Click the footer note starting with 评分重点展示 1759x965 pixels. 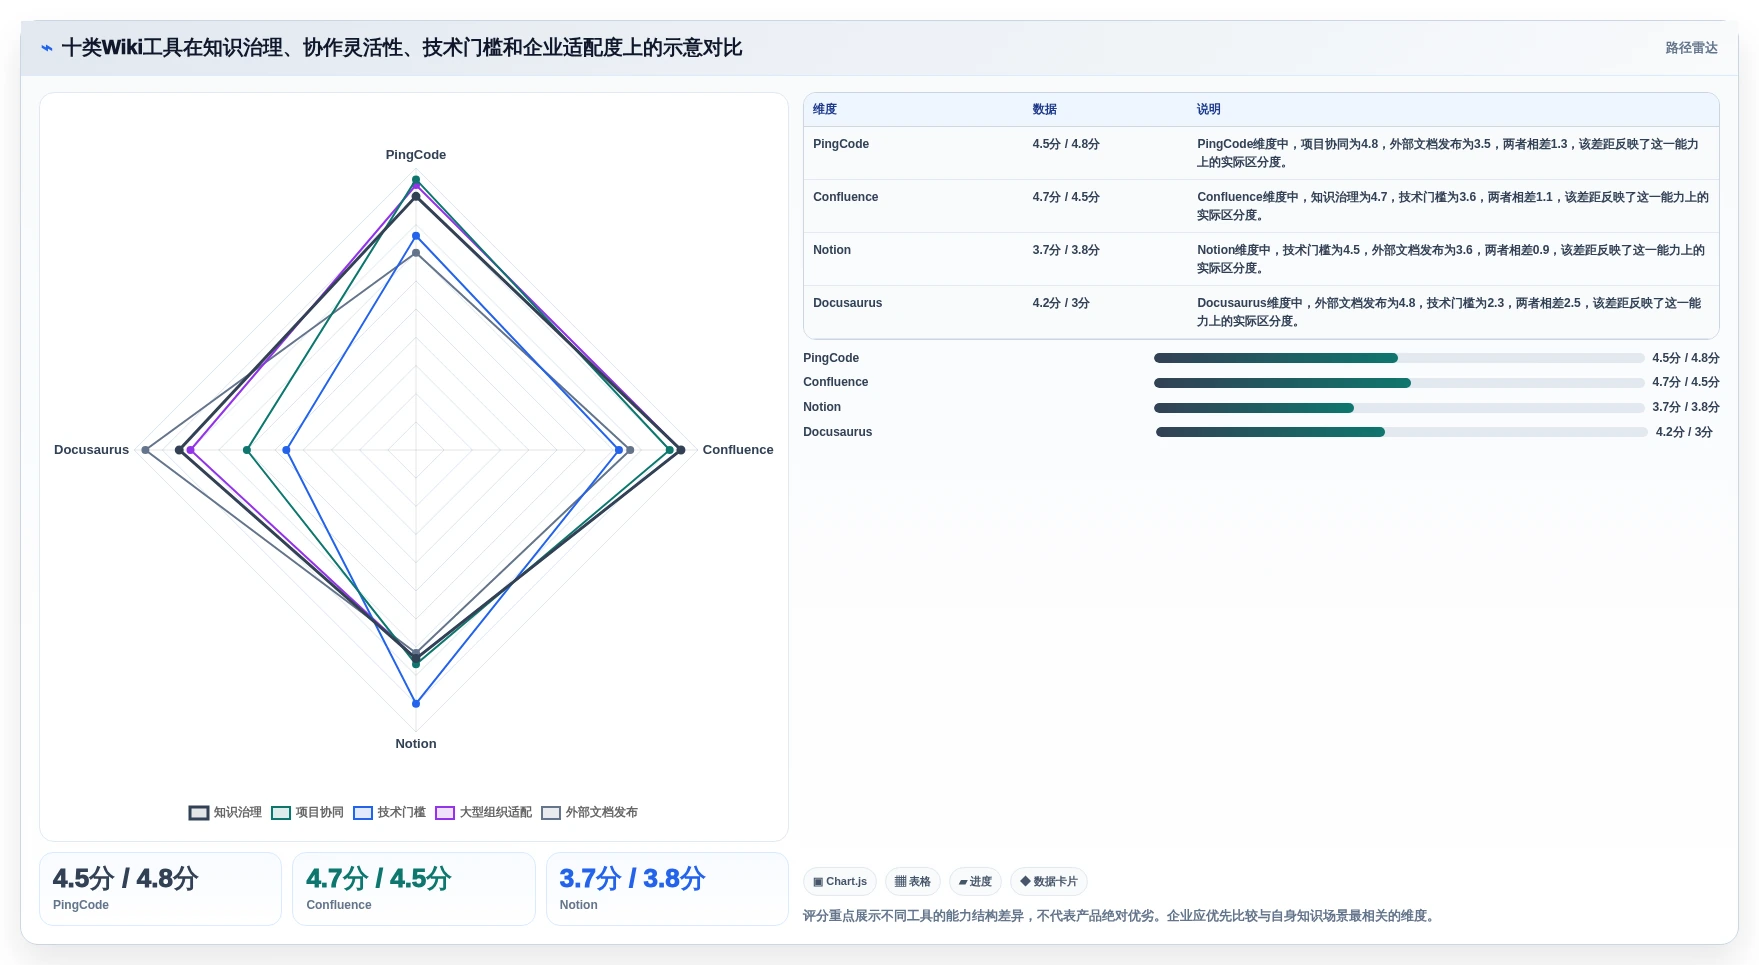[x=1121, y=916]
